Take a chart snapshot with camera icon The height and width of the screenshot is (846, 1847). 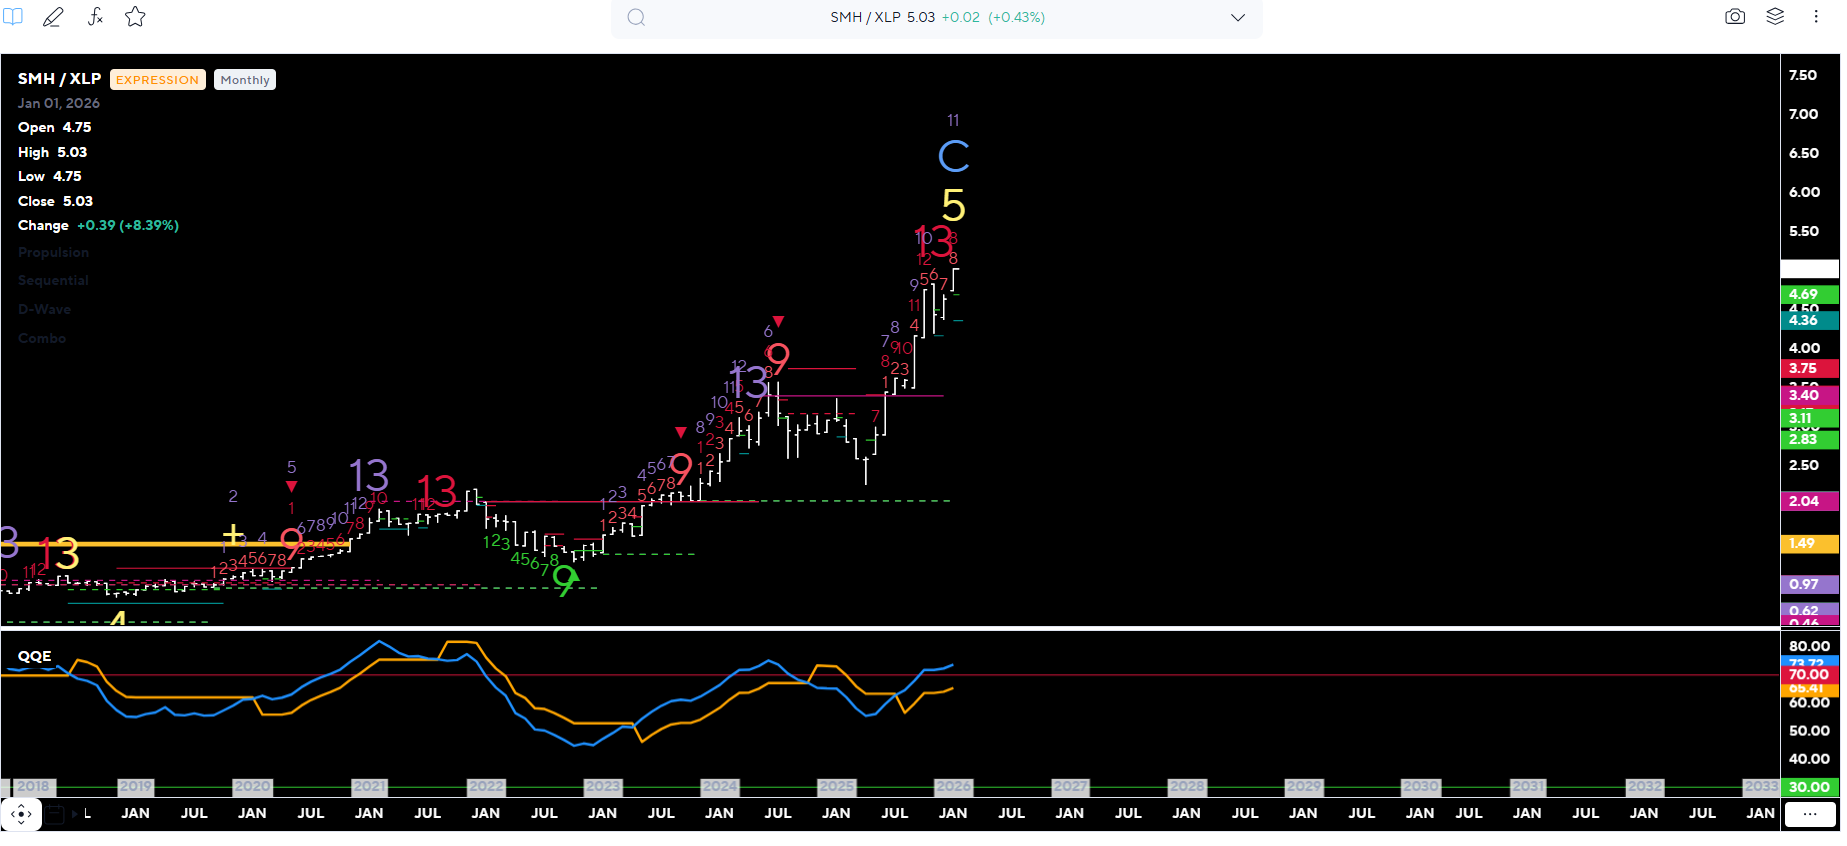1735,17
